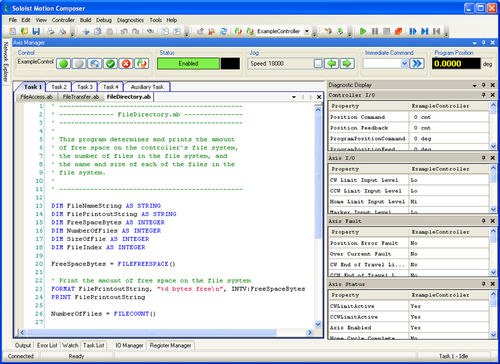Close the FileDirectory.ab editor tab

tap(319, 97)
